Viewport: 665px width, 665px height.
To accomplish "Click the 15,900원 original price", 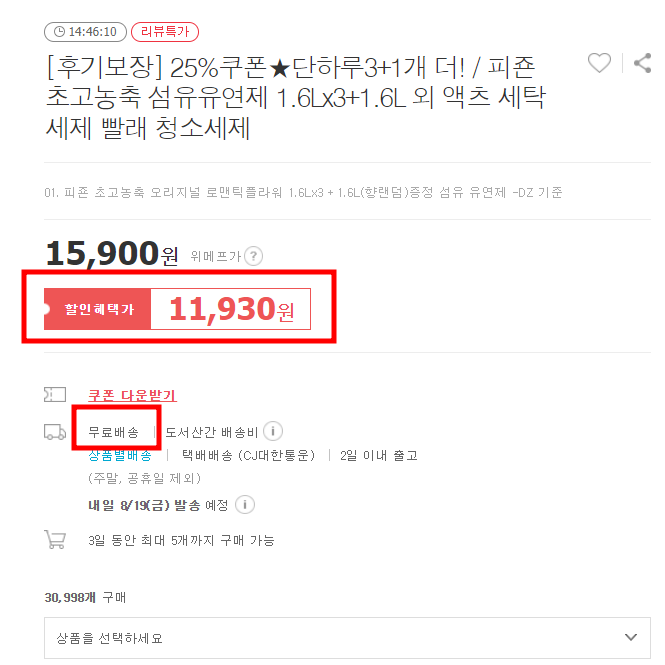I will click(112, 254).
